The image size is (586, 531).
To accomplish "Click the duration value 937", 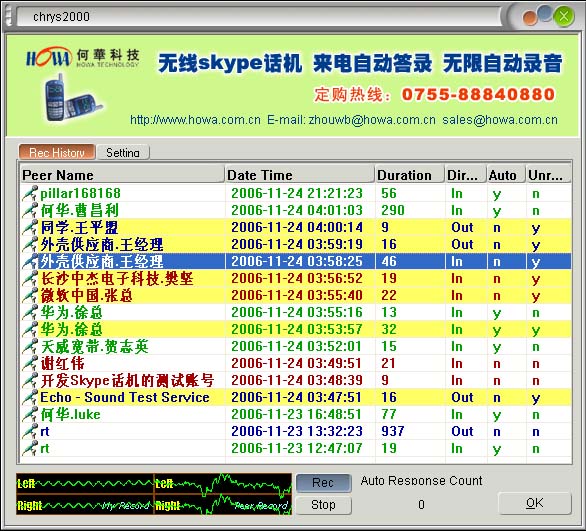I will click(x=392, y=431).
